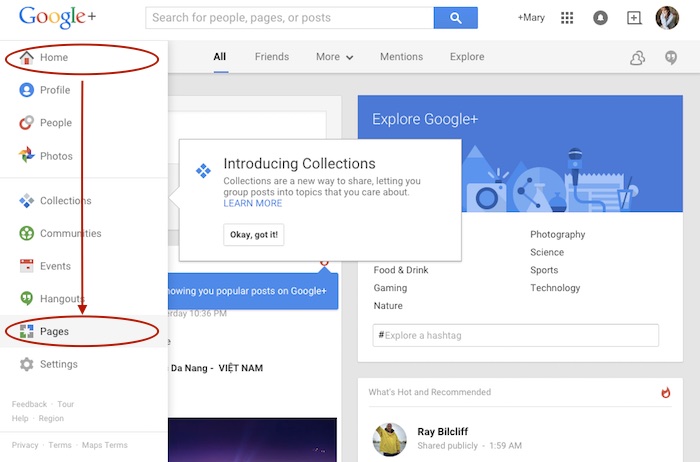This screenshot has height=462, width=700.
Task: Click the blue search magnifier button
Action: pyautogui.click(x=455, y=18)
